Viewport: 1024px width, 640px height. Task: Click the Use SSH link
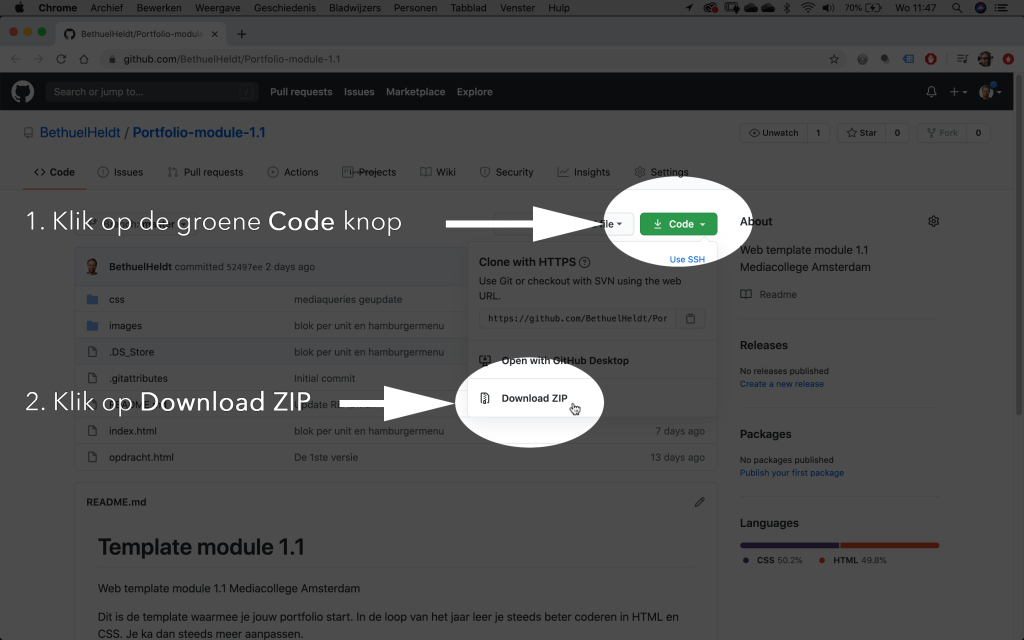687,259
